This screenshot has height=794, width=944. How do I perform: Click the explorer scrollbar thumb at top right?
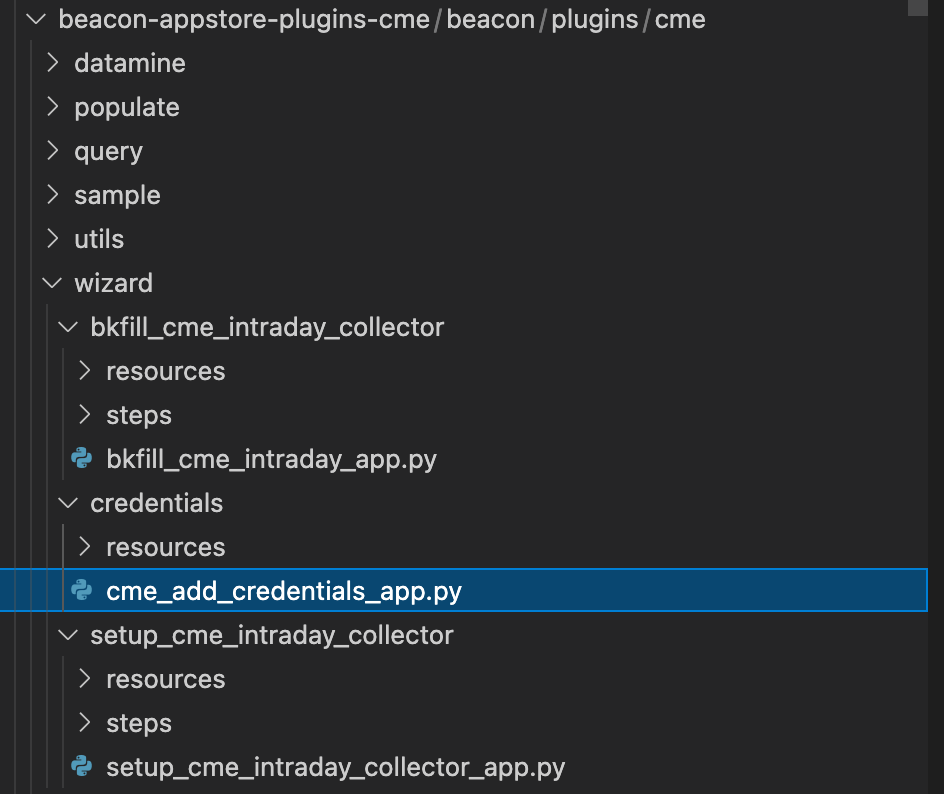click(918, 8)
